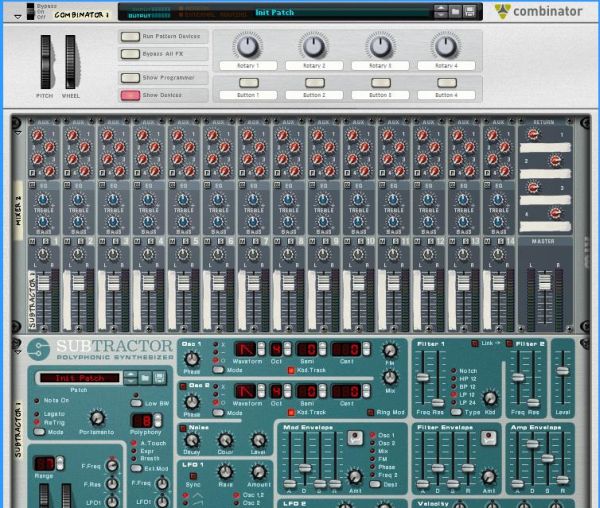
Task: Click channel 1 pan knob
Action: 43,254
